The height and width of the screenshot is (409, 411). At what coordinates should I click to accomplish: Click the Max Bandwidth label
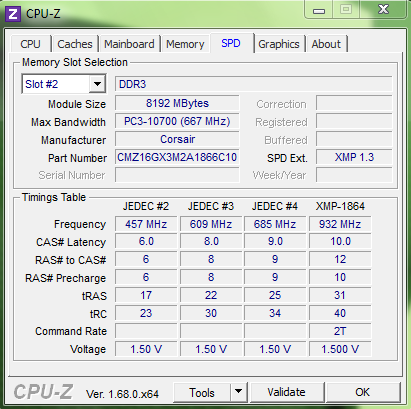[x=68, y=122]
